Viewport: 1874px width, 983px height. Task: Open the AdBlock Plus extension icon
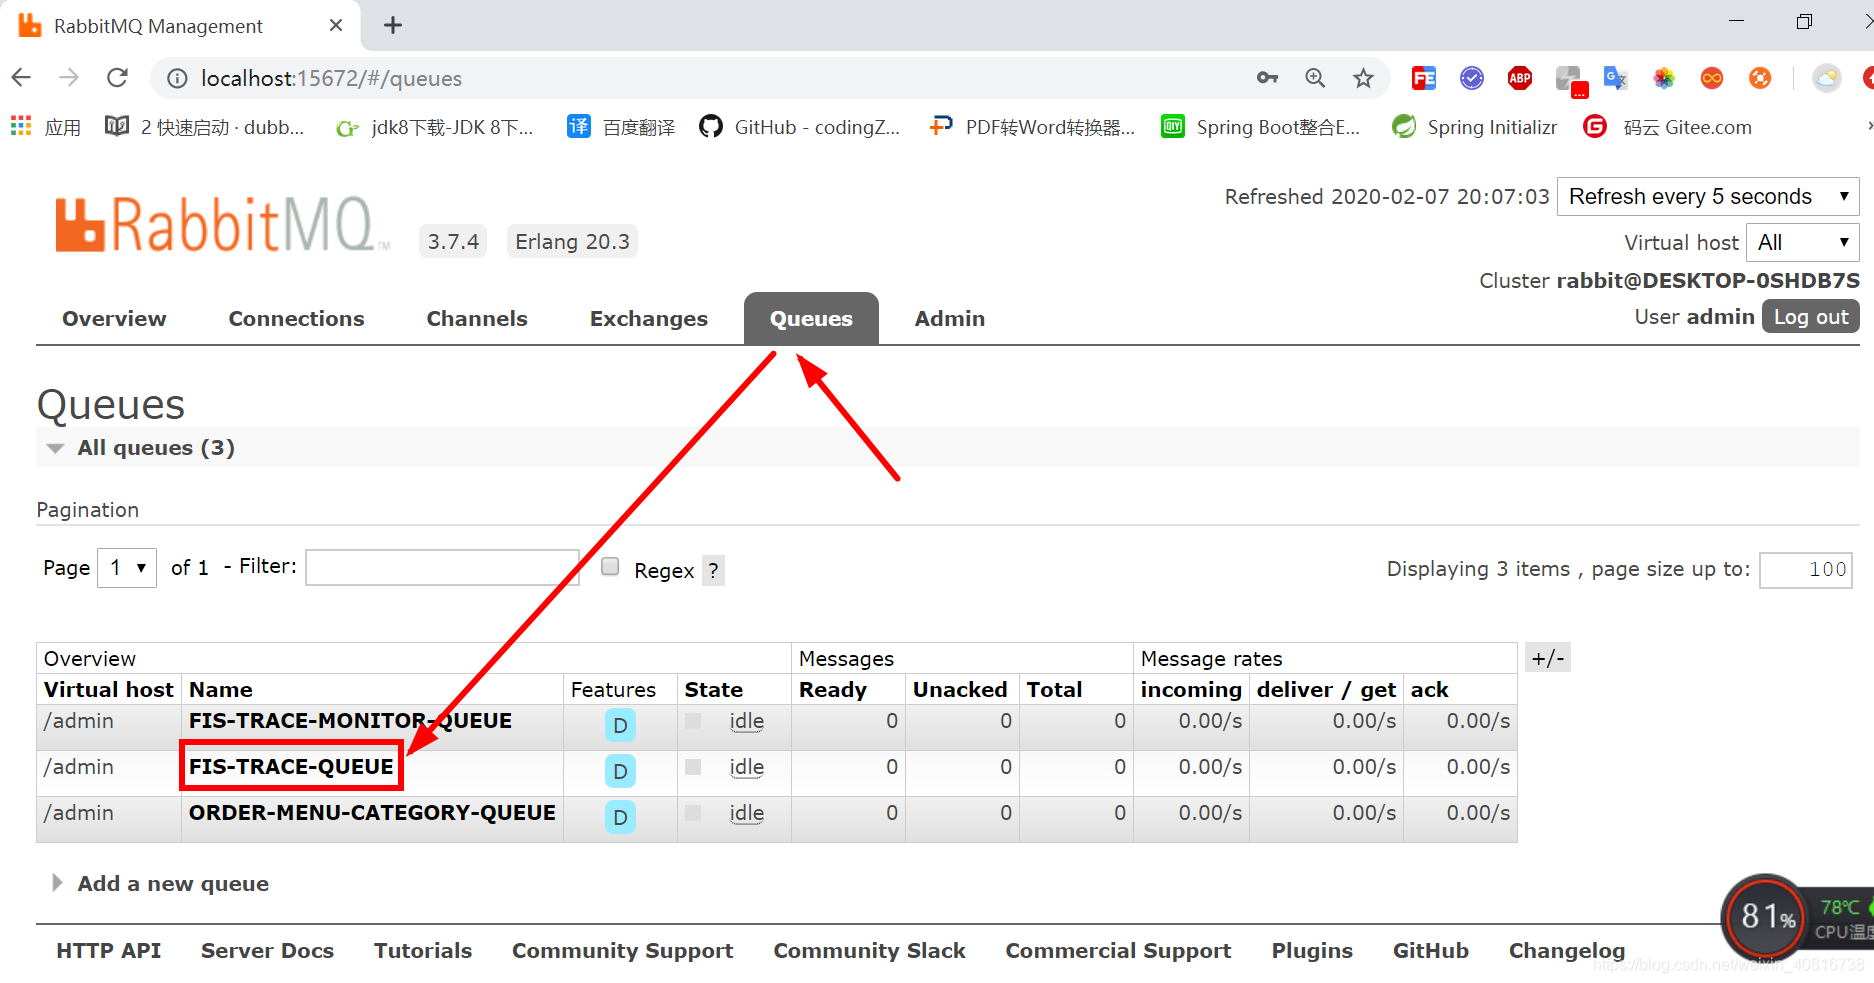point(1520,78)
